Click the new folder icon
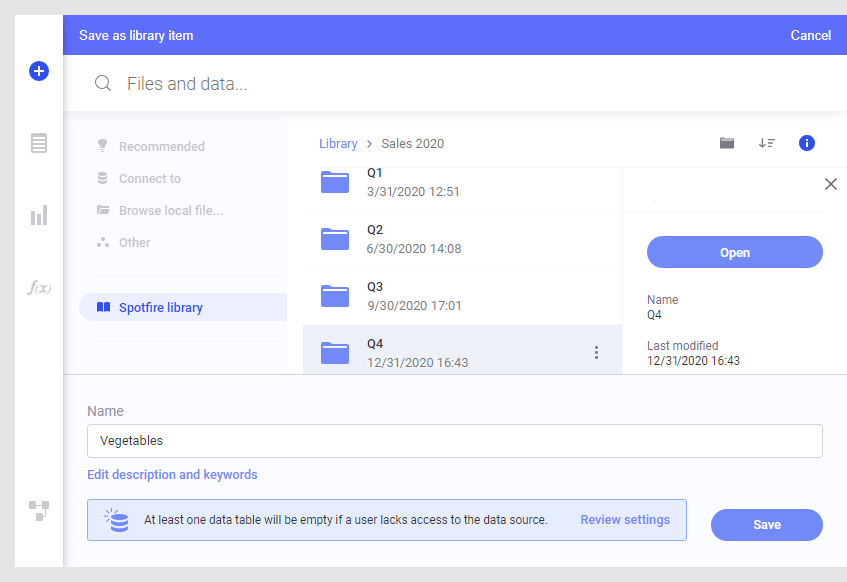The width and height of the screenshot is (847, 582). pos(727,143)
